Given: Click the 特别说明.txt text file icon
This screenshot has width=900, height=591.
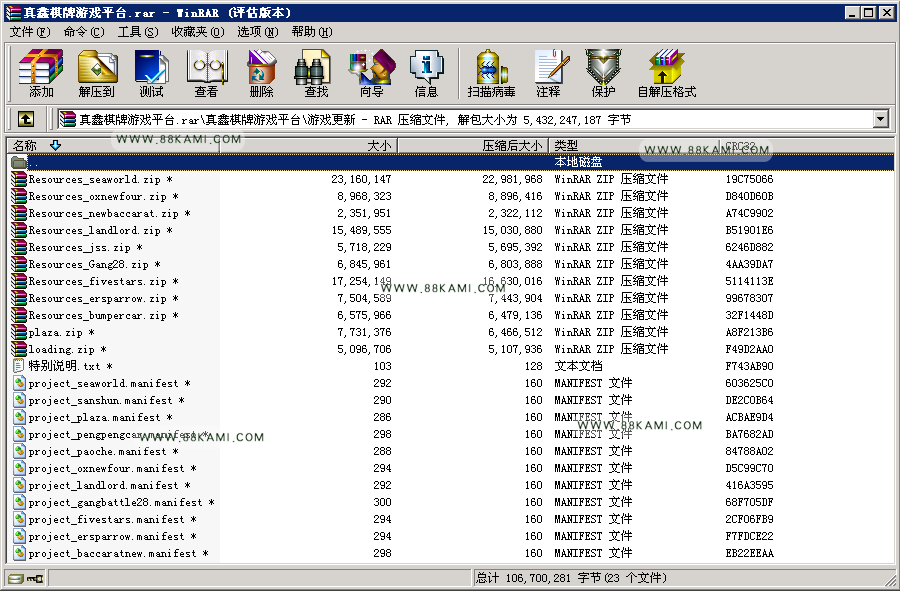Looking at the screenshot, I should (19, 366).
